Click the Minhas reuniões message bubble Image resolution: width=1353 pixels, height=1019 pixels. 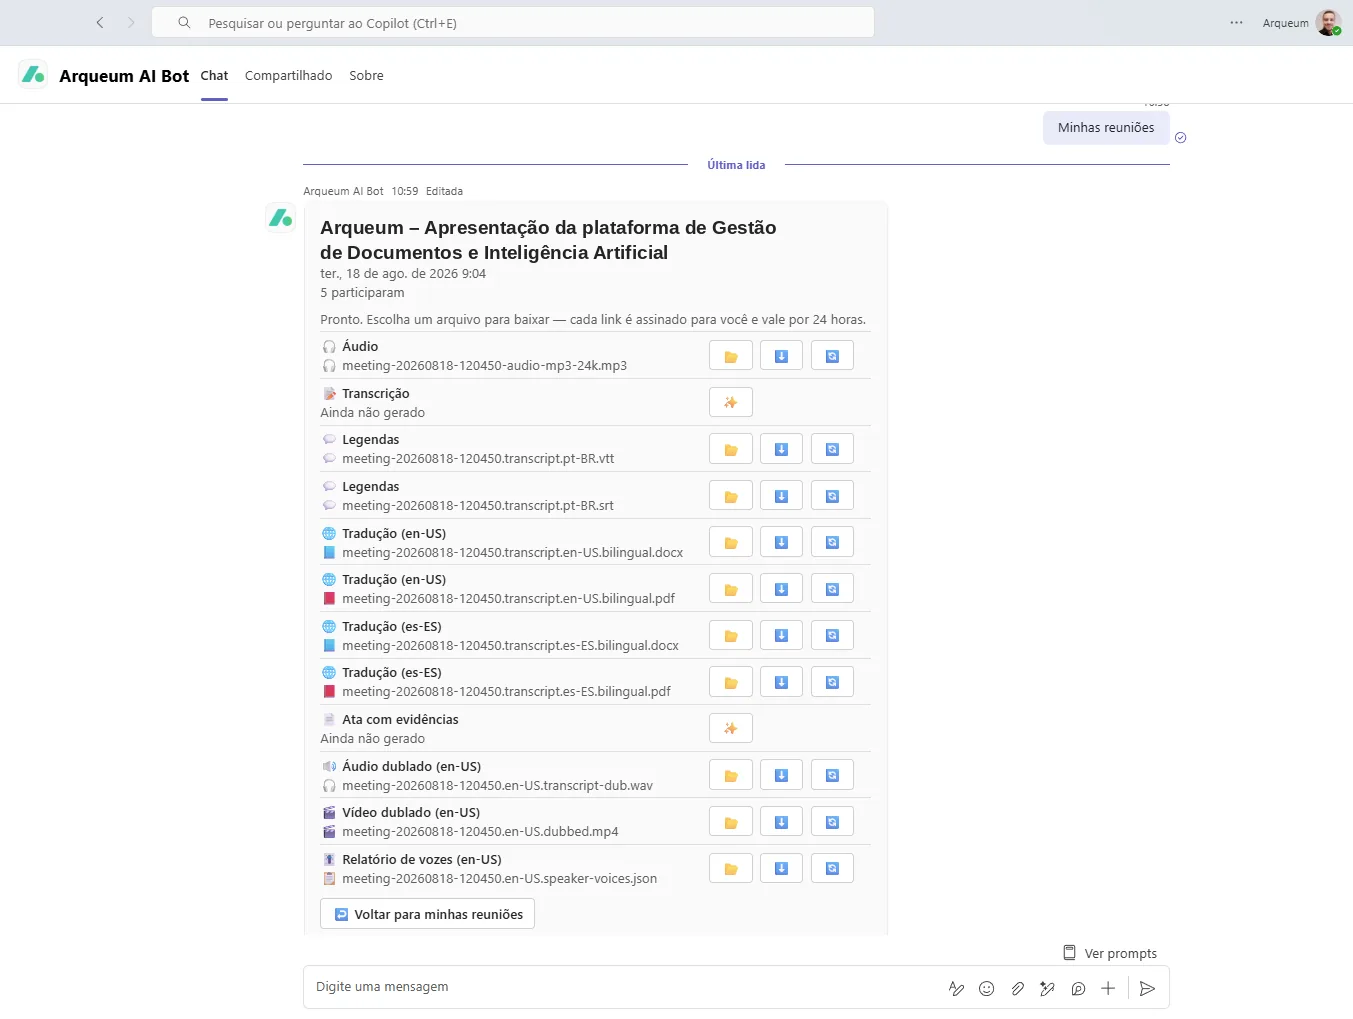pos(1106,127)
